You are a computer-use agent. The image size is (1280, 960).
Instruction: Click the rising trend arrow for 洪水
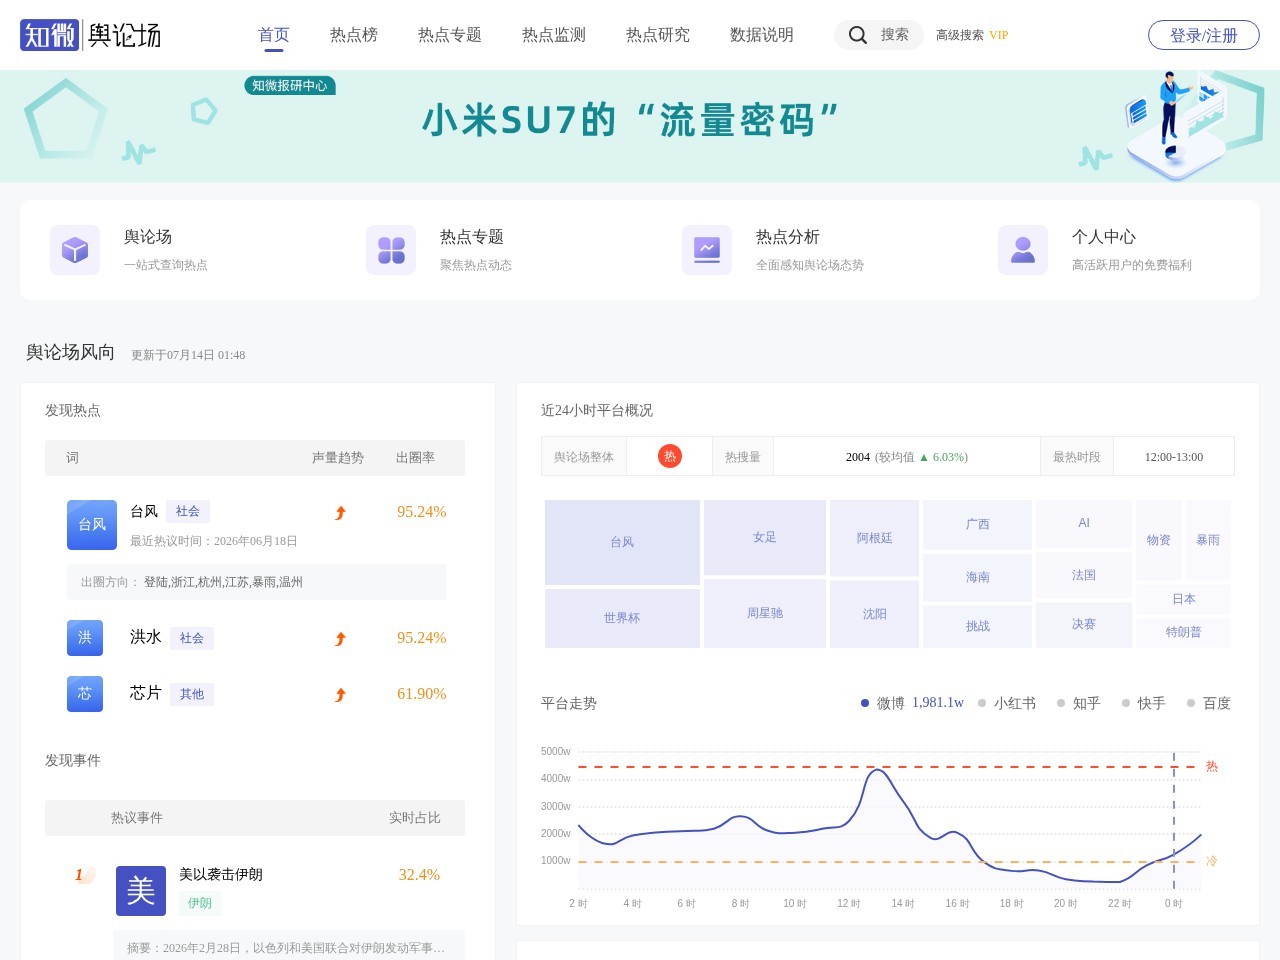[340, 639]
